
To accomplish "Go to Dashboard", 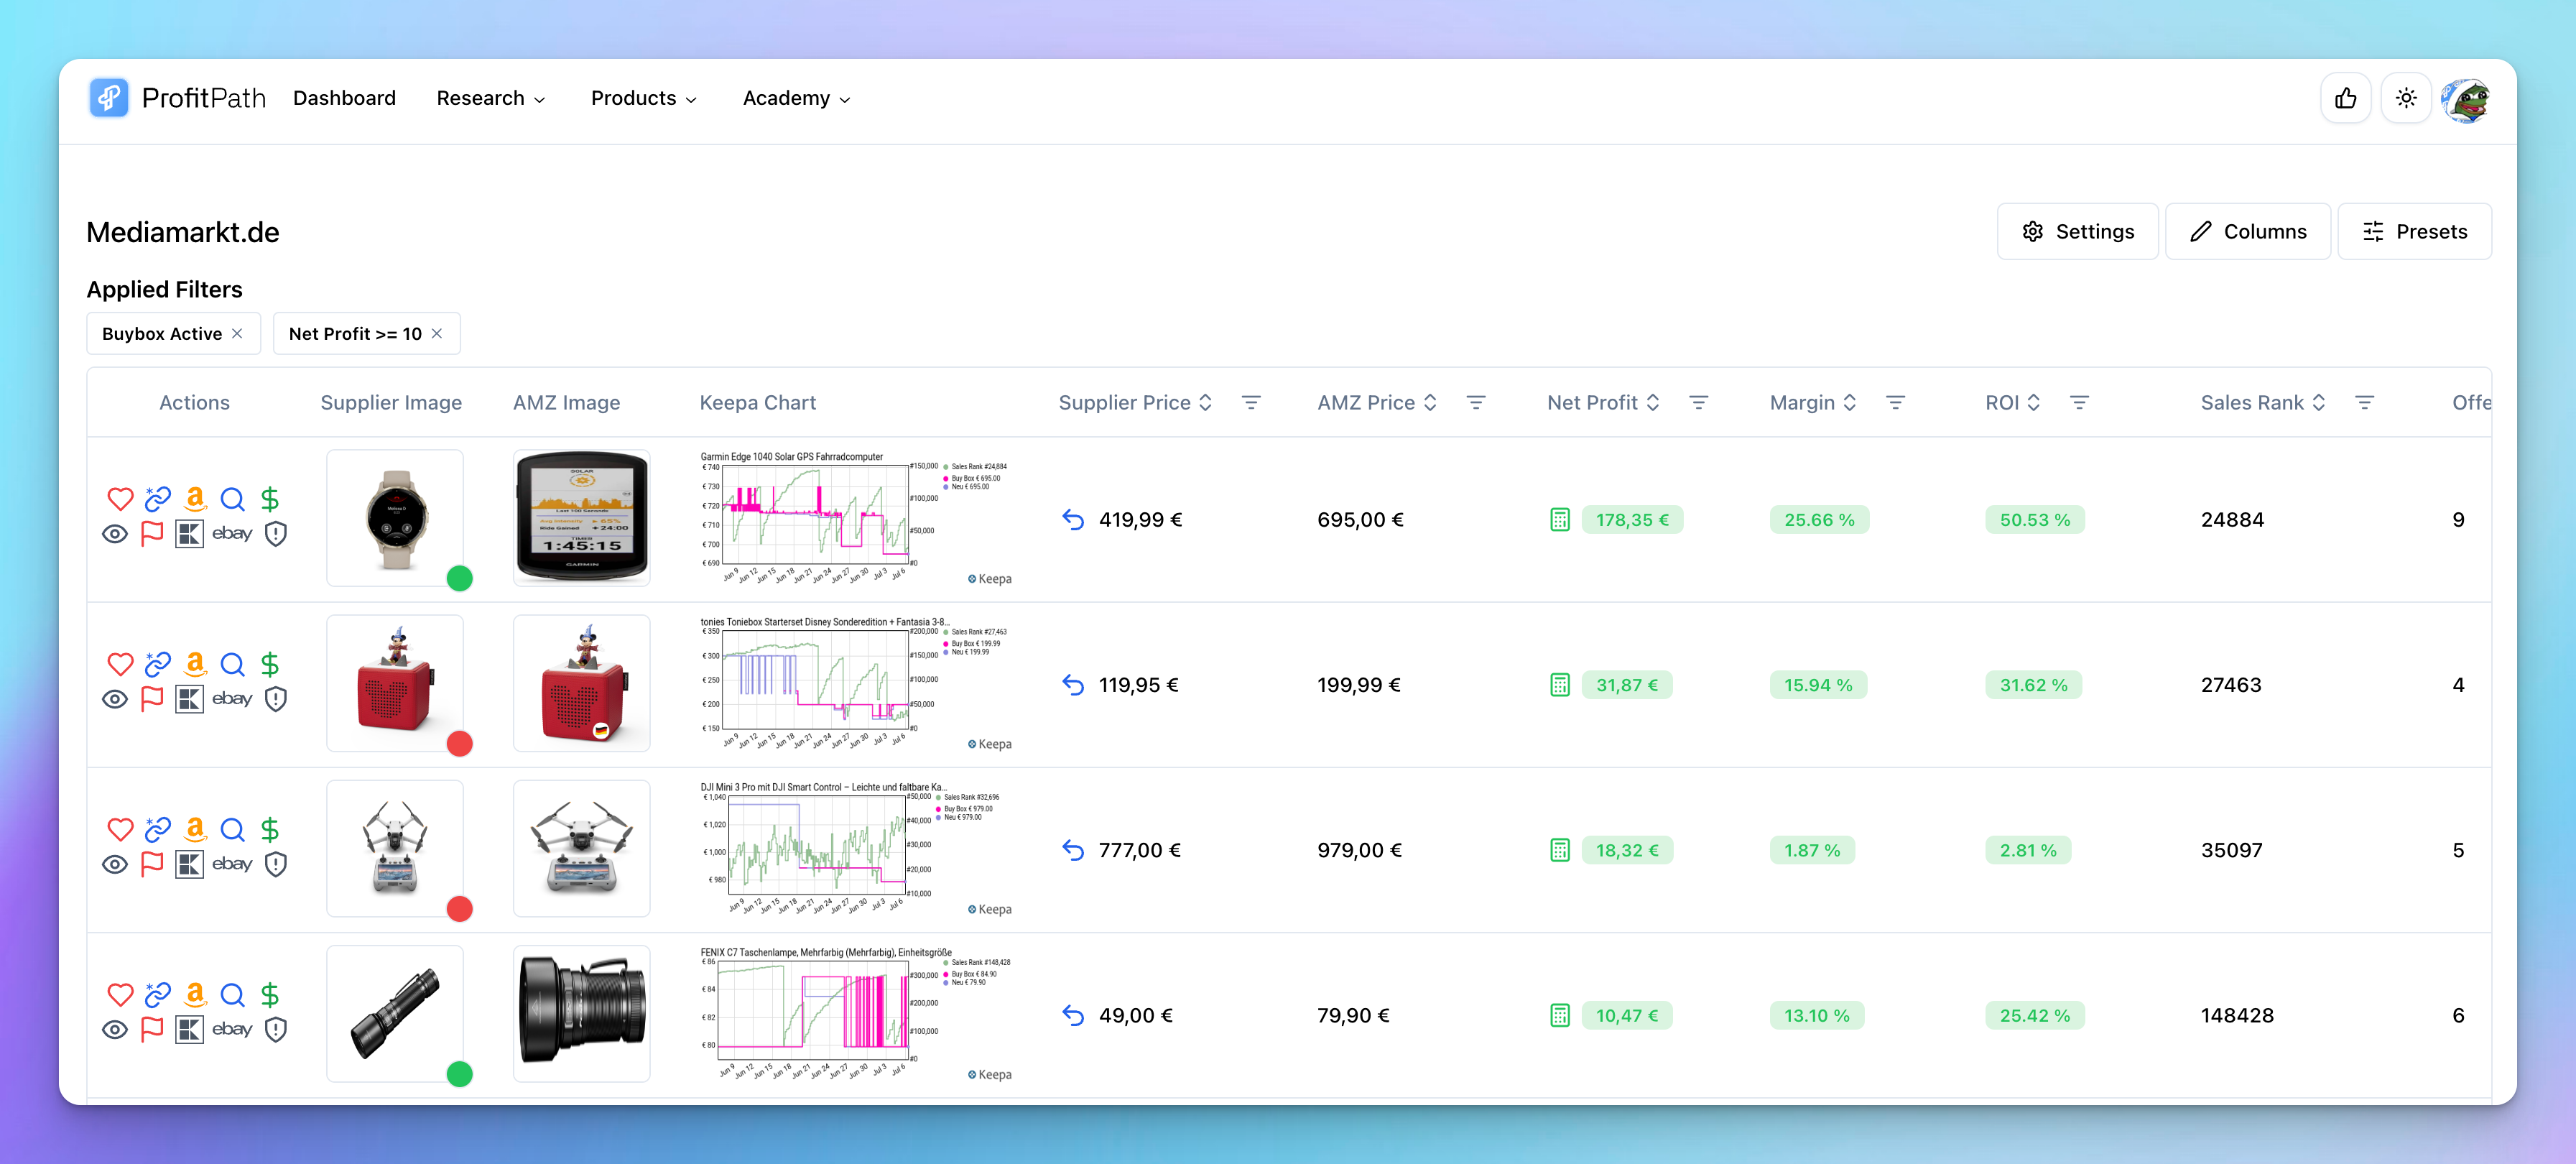I will tap(344, 98).
